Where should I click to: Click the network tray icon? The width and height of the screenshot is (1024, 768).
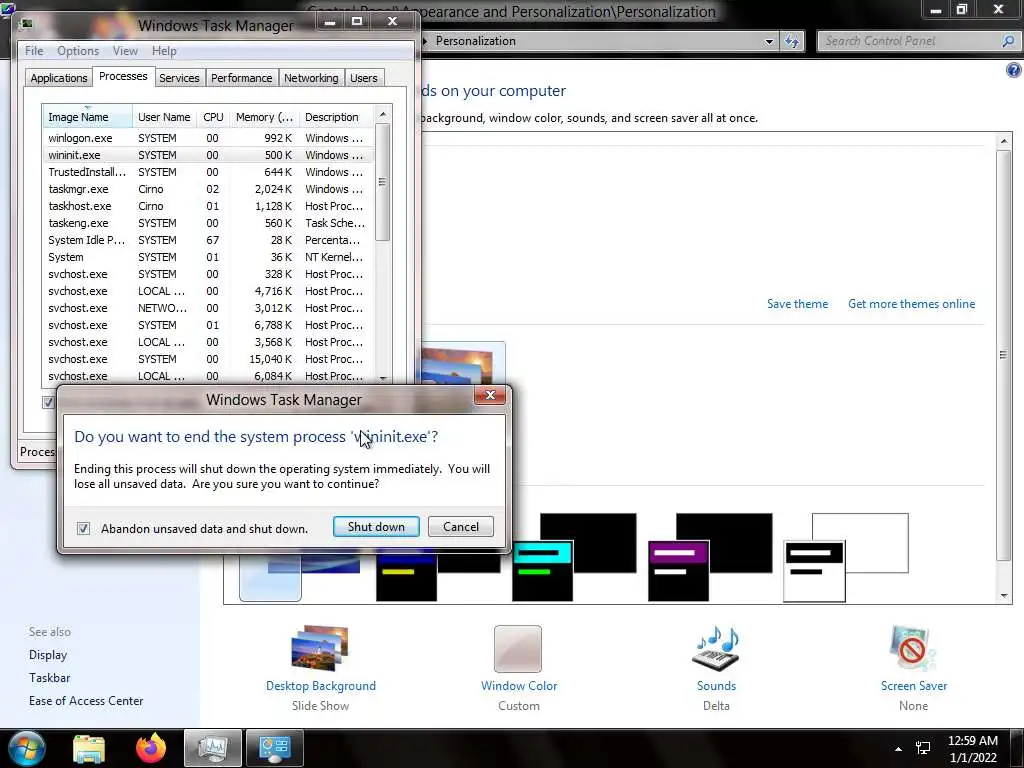(x=923, y=748)
